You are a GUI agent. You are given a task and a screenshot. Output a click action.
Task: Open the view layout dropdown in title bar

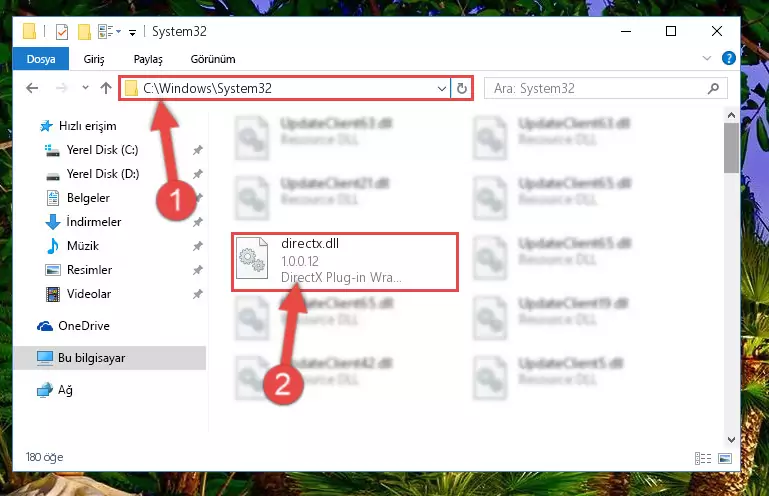click(x=109, y=32)
